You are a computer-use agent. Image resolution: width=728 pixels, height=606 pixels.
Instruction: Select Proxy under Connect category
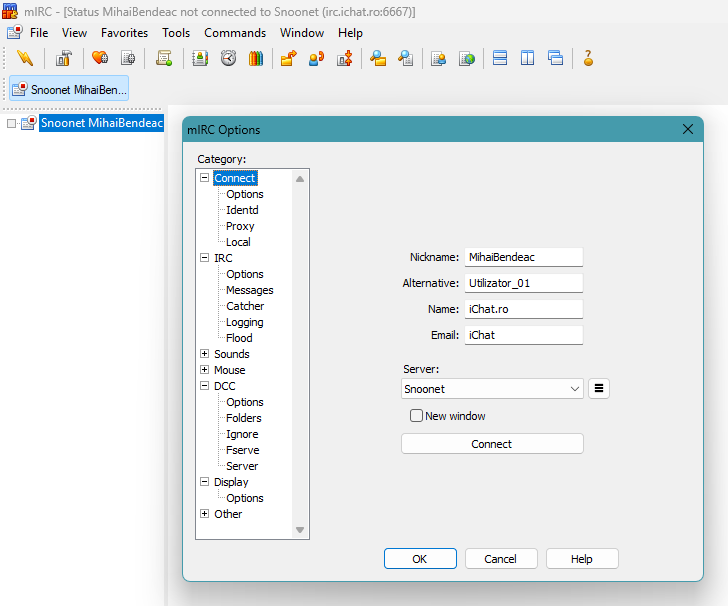point(240,226)
